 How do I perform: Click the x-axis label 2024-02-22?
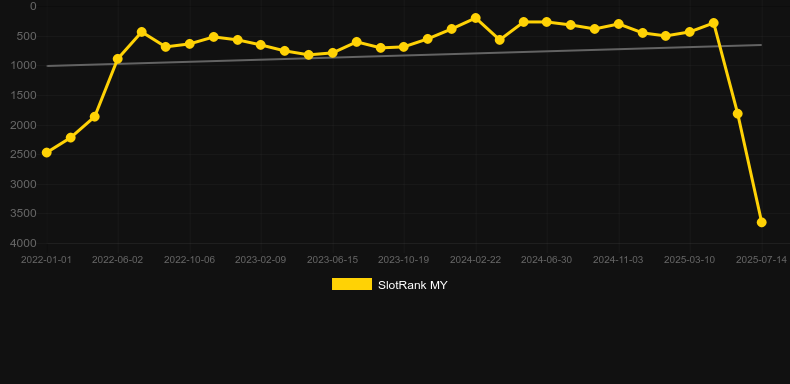coord(476,260)
